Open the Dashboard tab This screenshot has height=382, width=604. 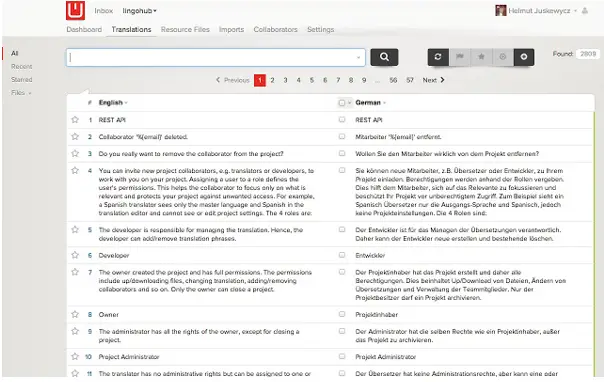(84, 30)
